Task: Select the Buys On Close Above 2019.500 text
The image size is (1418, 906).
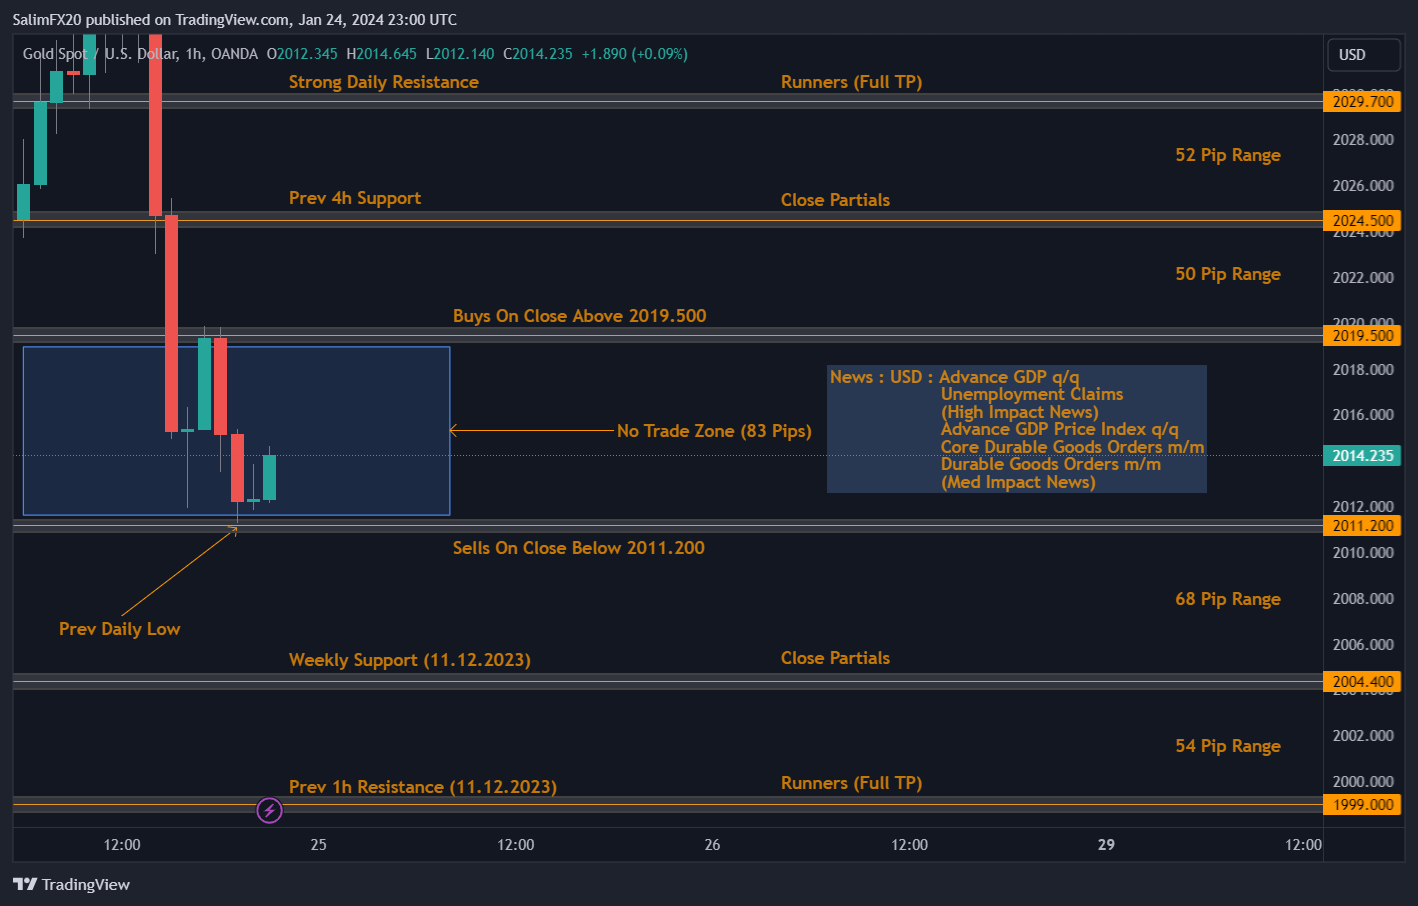Action: 579,316
